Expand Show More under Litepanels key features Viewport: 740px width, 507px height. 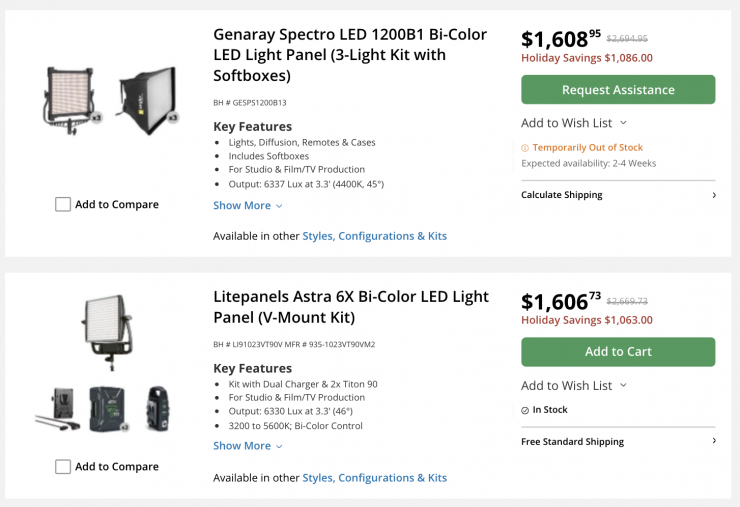tap(248, 446)
